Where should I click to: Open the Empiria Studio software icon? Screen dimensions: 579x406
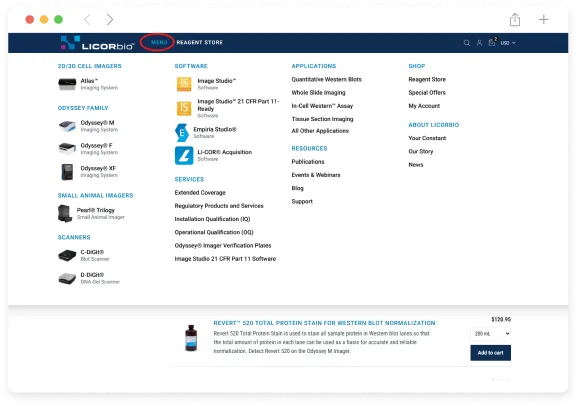tap(182, 132)
